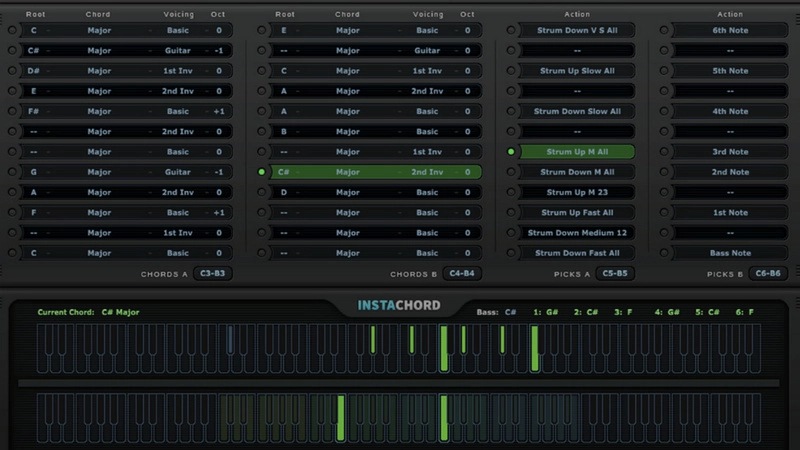This screenshot has height=450, width=800.
Task: Open the Oct value +1 in F Major row
Action: coord(219,212)
